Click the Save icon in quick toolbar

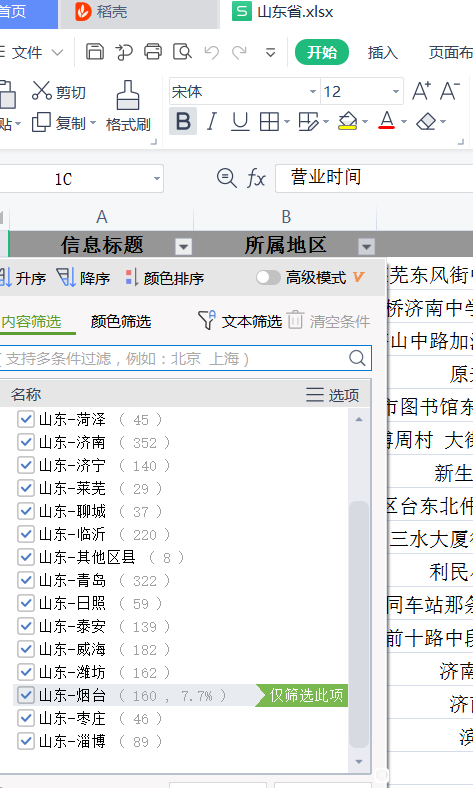click(x=94, y=52)
